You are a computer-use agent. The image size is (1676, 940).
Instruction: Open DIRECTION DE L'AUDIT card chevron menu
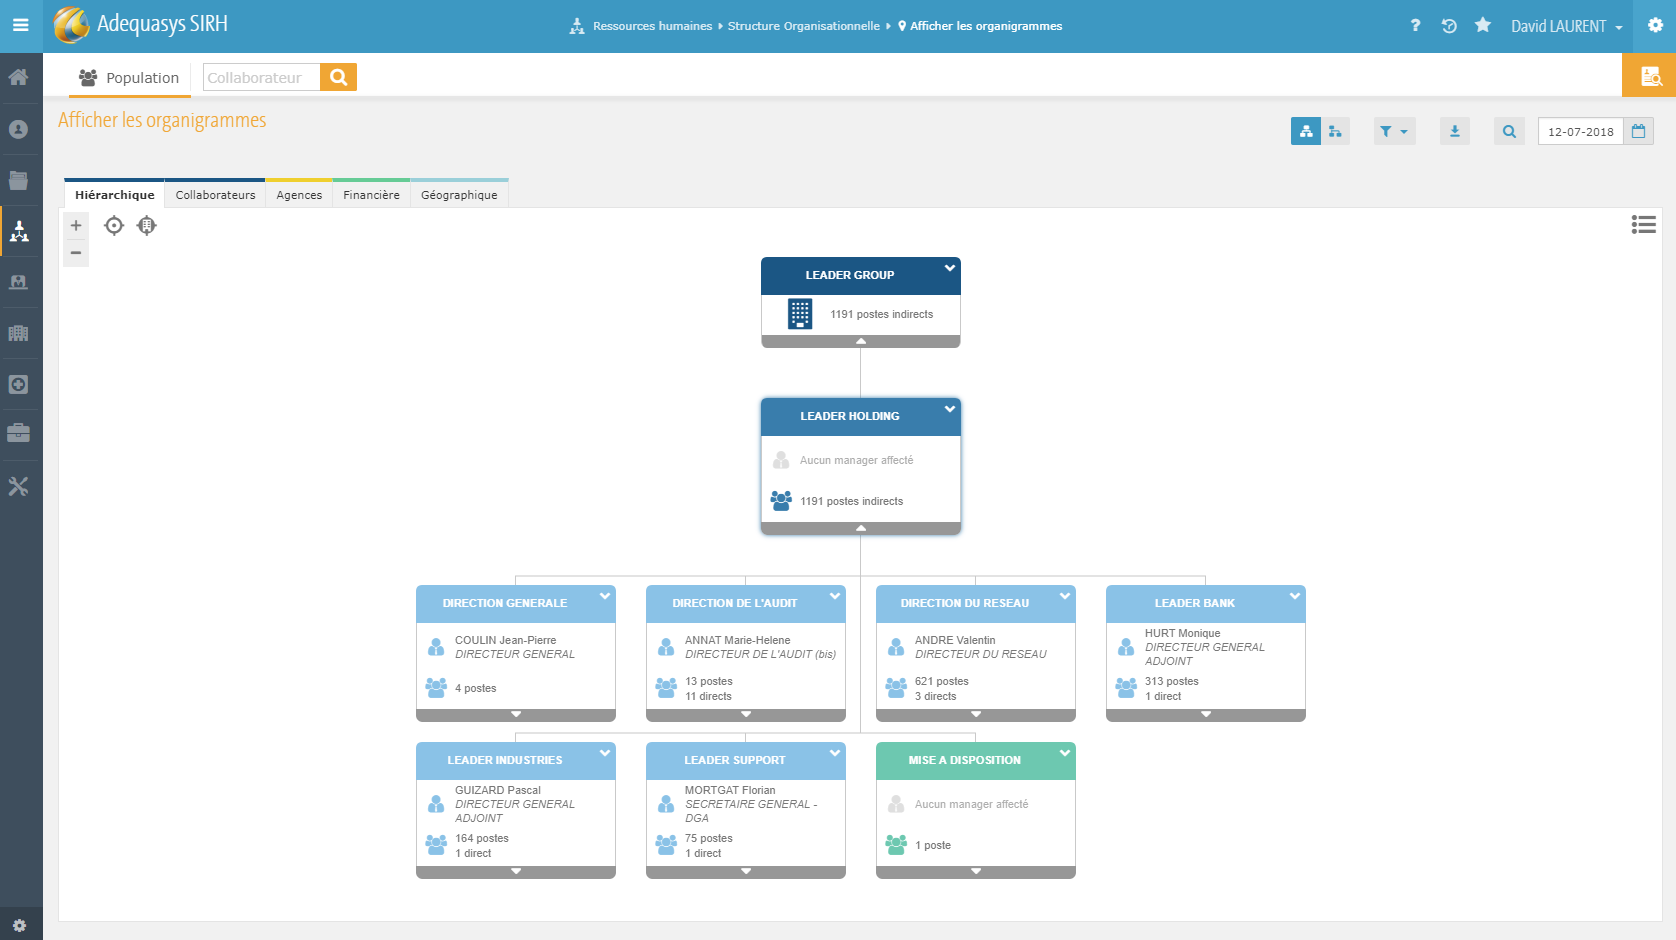point(834,596)
